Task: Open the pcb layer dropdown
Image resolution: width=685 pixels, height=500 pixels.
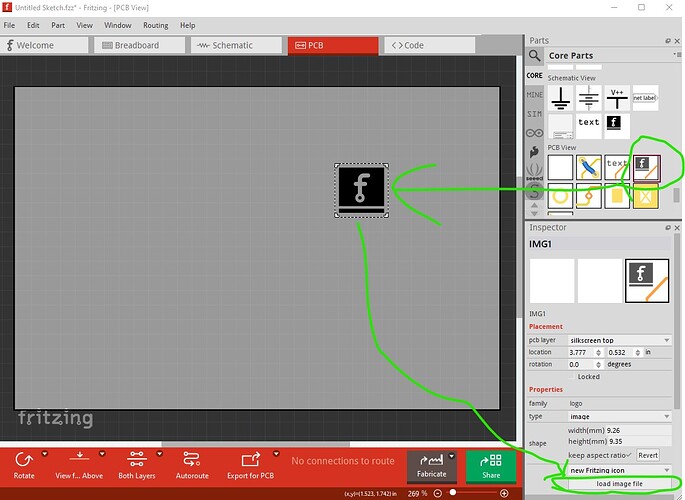Action: (x=620, y=340)
